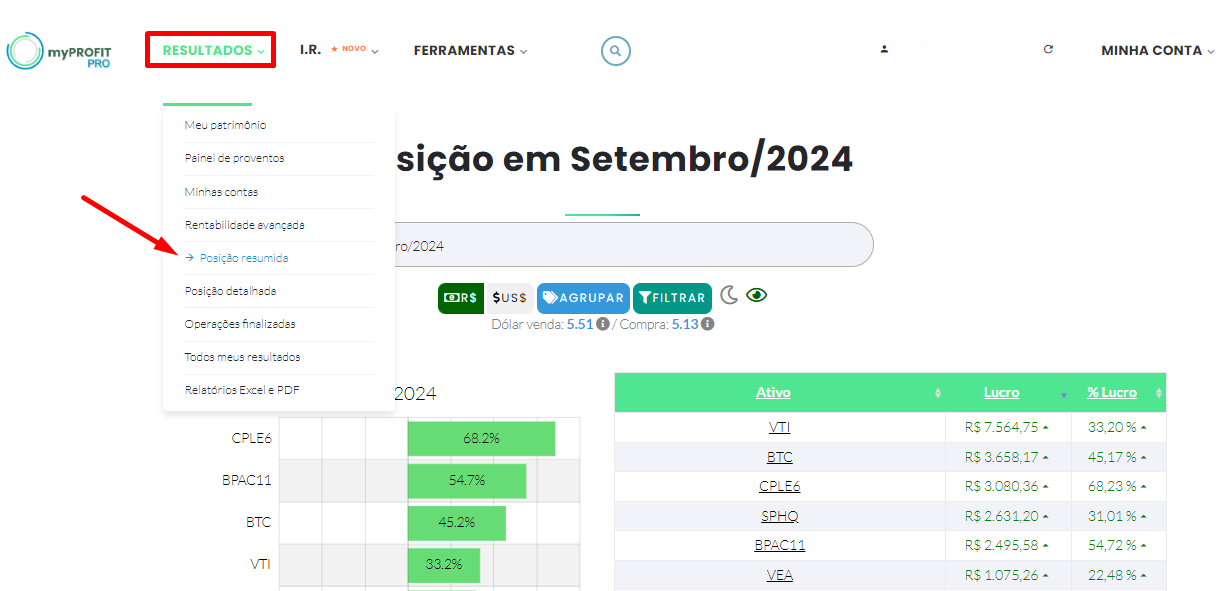Toggle value visibility with eye icon
Image resolution: width=1221 pixels, height=591 pixels.
point(756,295)
